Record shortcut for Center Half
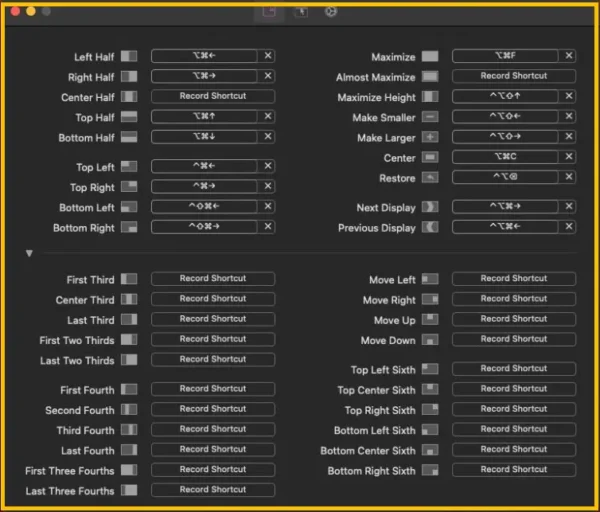This screenshot has width=600, height=512. coord(213,96)
